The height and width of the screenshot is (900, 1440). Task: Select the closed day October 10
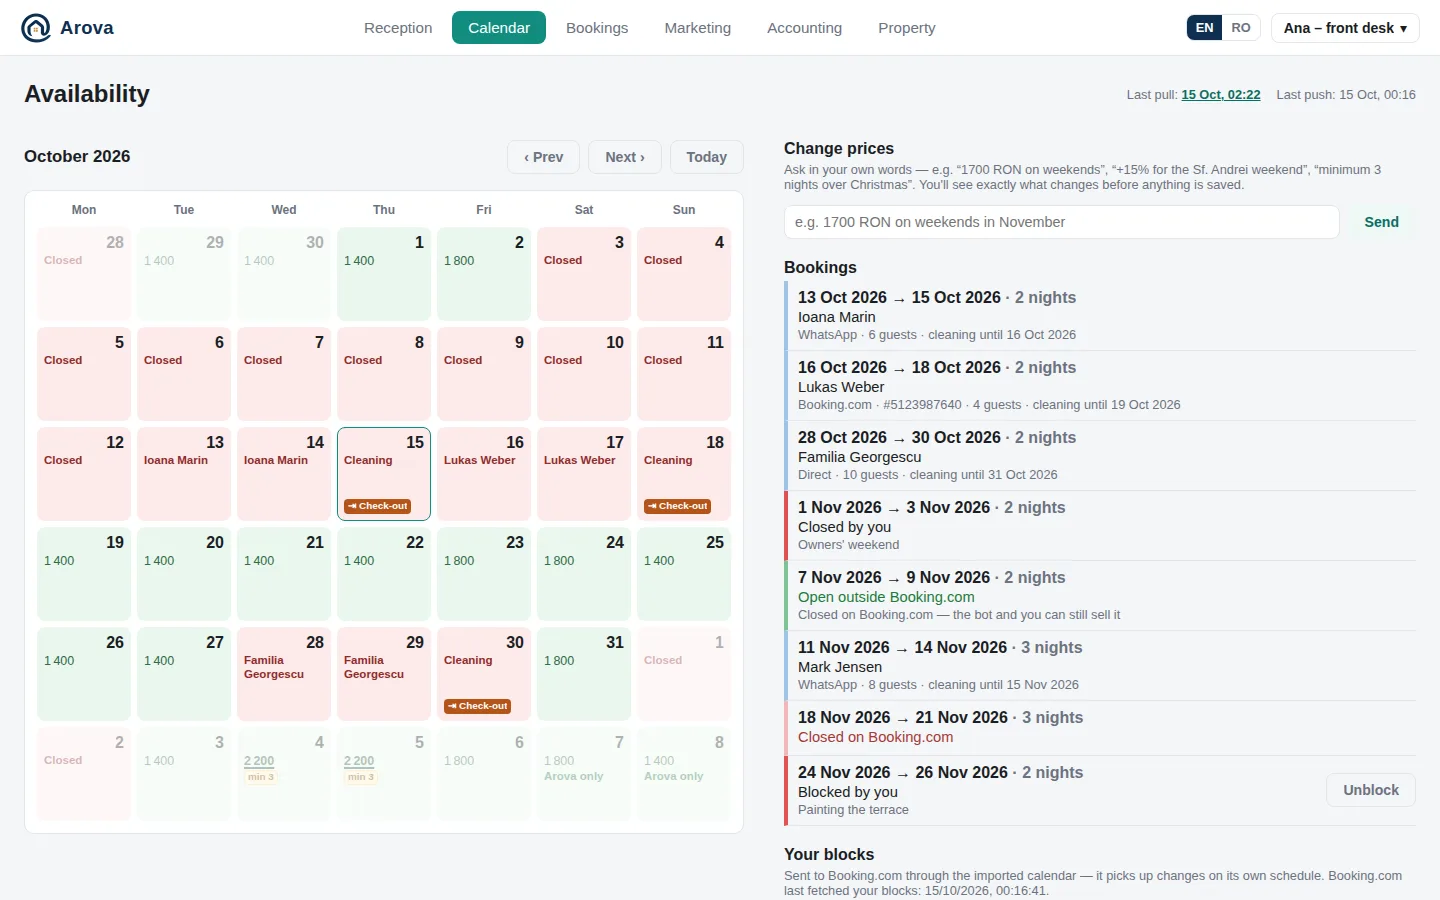pyautogui.click(x=584, y=374)
